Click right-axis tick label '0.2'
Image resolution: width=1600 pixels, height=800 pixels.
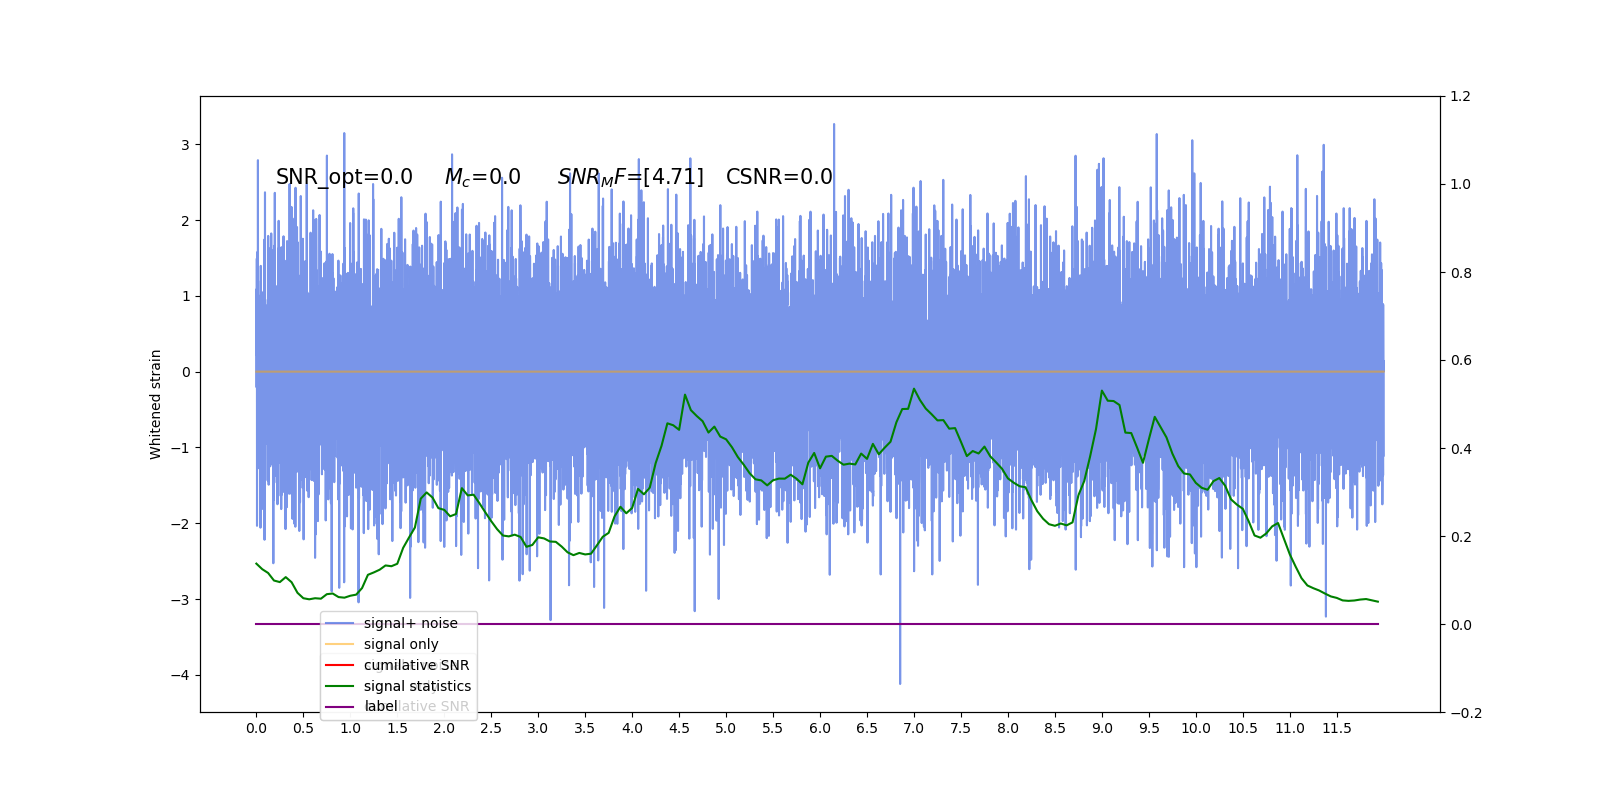pos(1461,537)
